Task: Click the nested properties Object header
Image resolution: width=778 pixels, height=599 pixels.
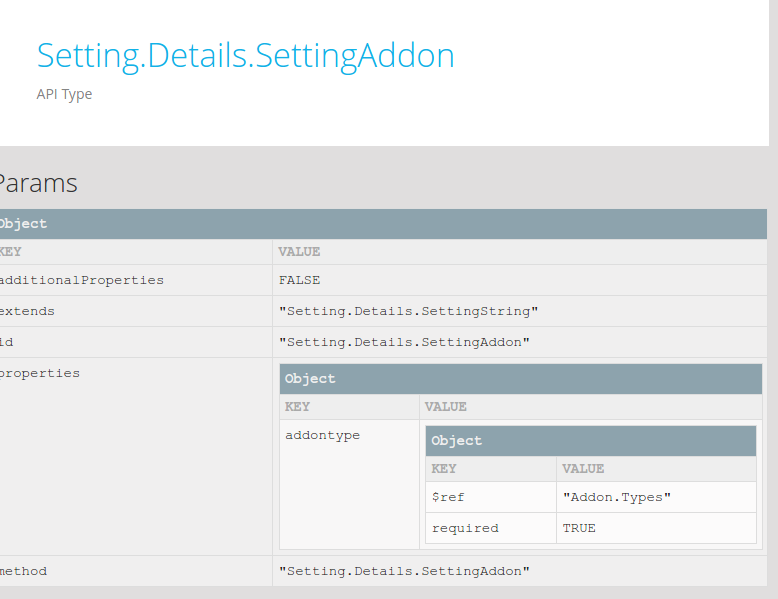Action: coord(520,379)
